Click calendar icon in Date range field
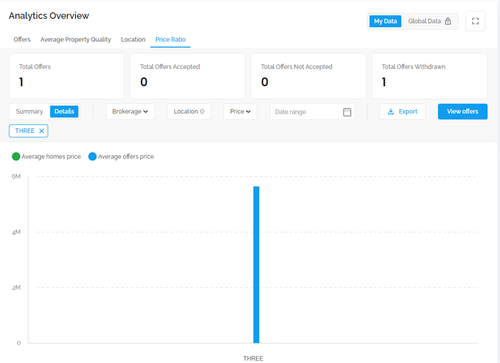Image resolution: width=500 pixels, height=363 pixels. point(347,112)
